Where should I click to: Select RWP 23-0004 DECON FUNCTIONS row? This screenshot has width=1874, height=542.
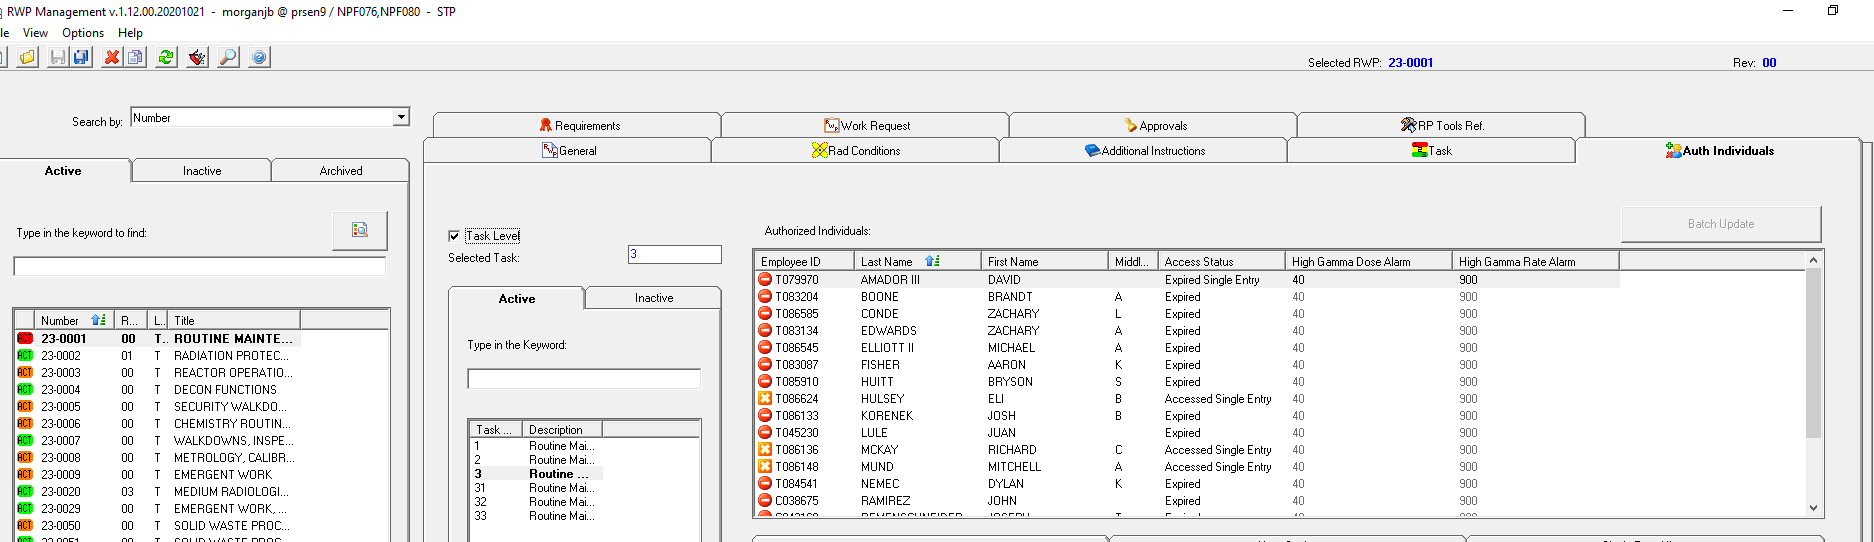click(158, 390)
